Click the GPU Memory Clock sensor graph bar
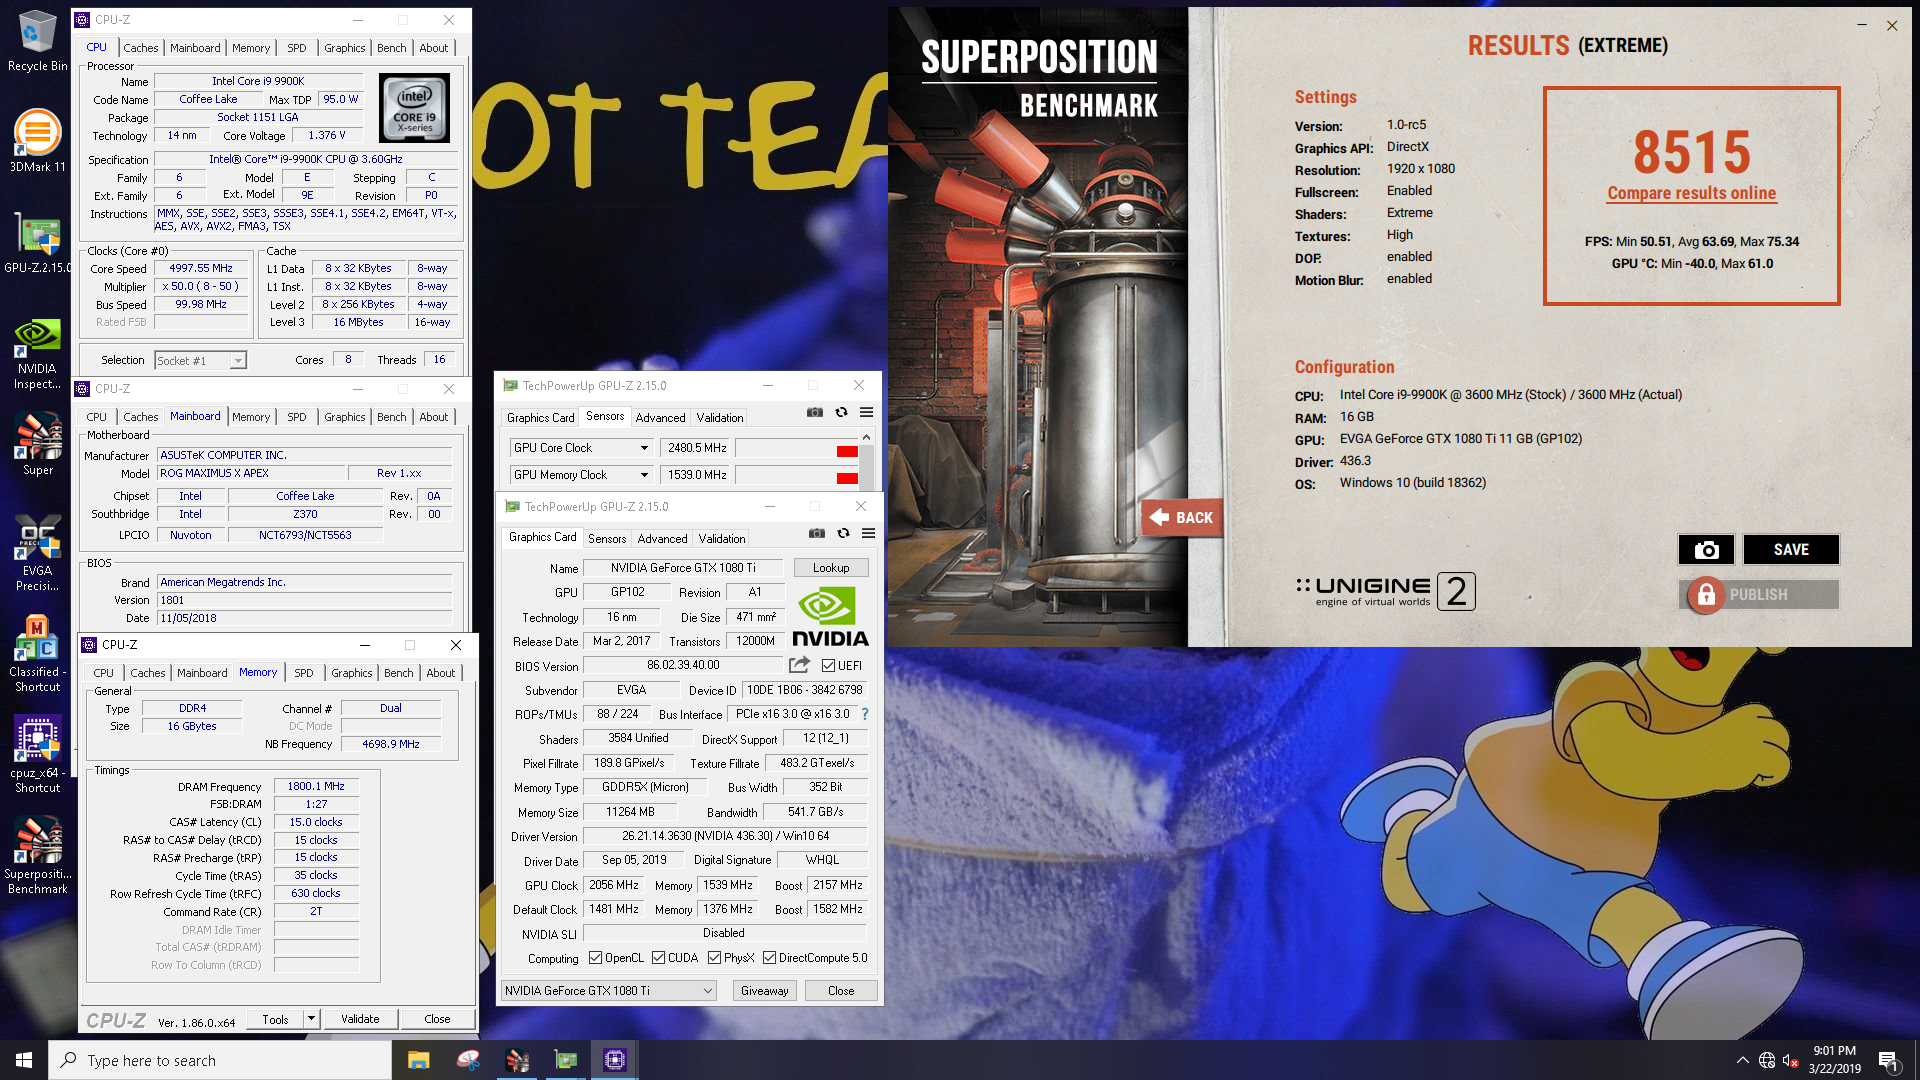Image resolution: width=1920 pixels, height=1080 pixels. pyautogui.click(x=797, y=475)
